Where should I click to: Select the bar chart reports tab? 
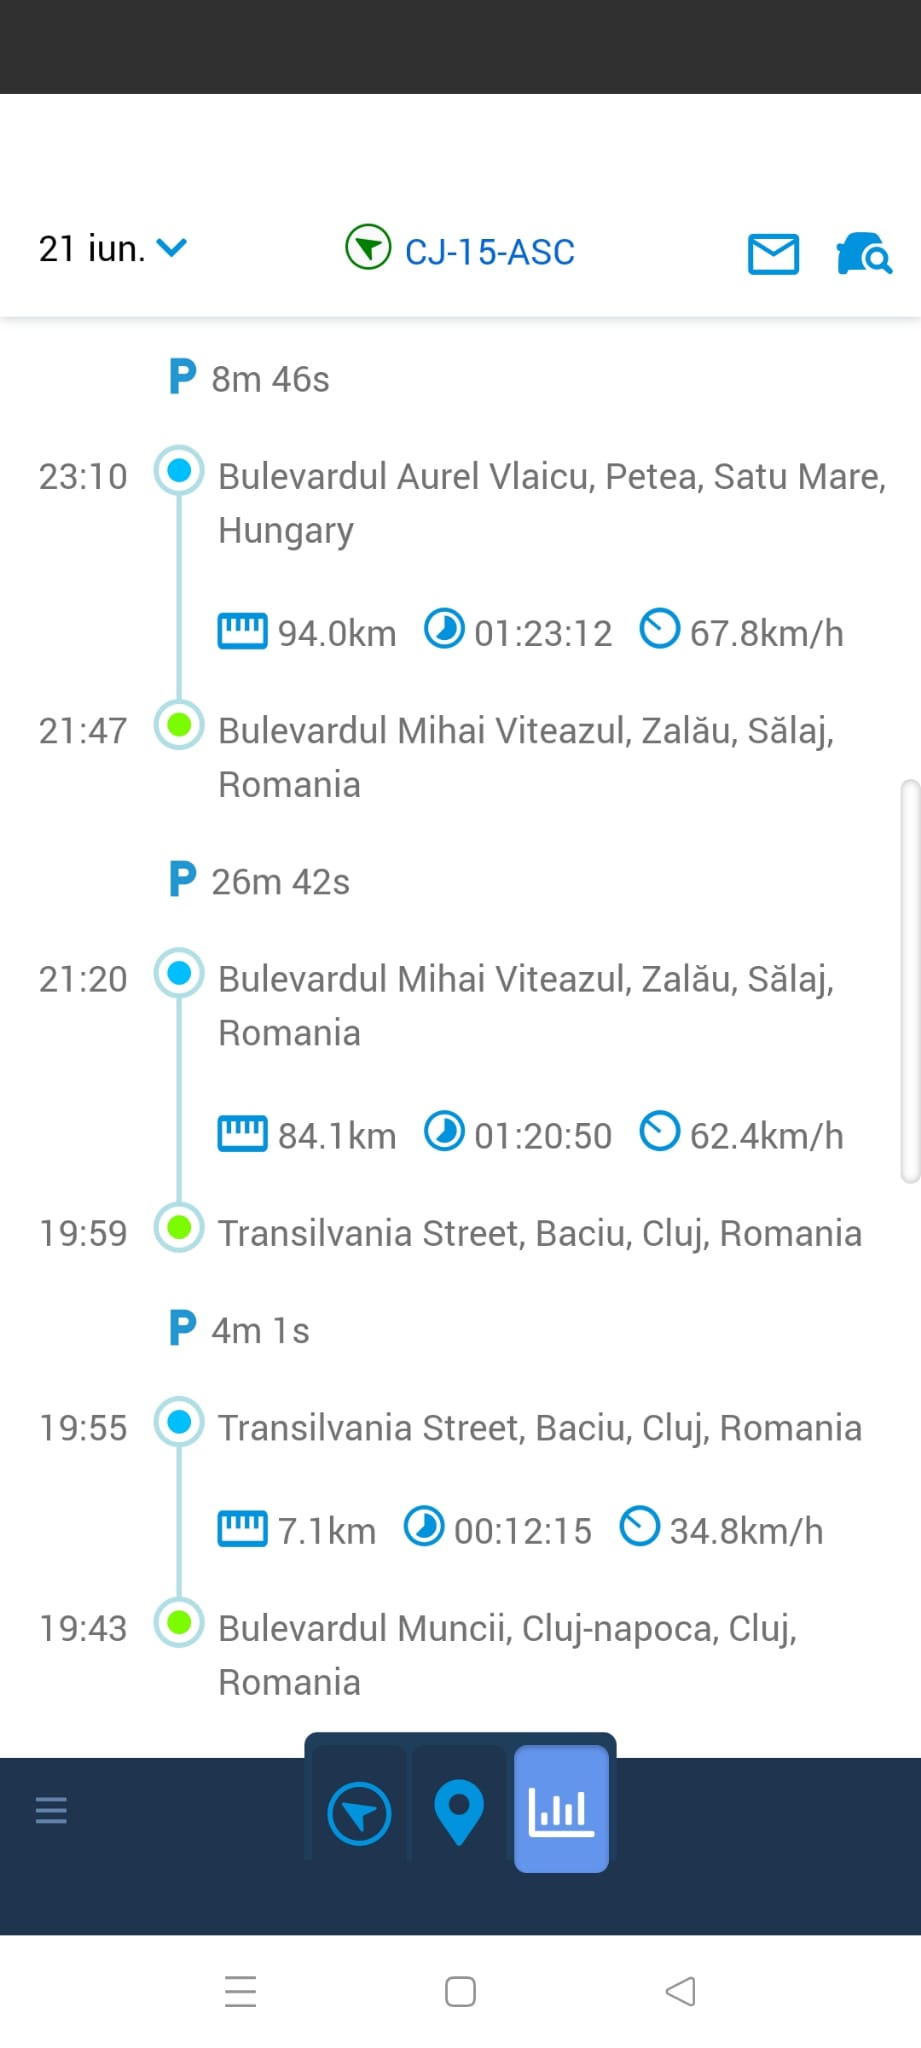561,1810
